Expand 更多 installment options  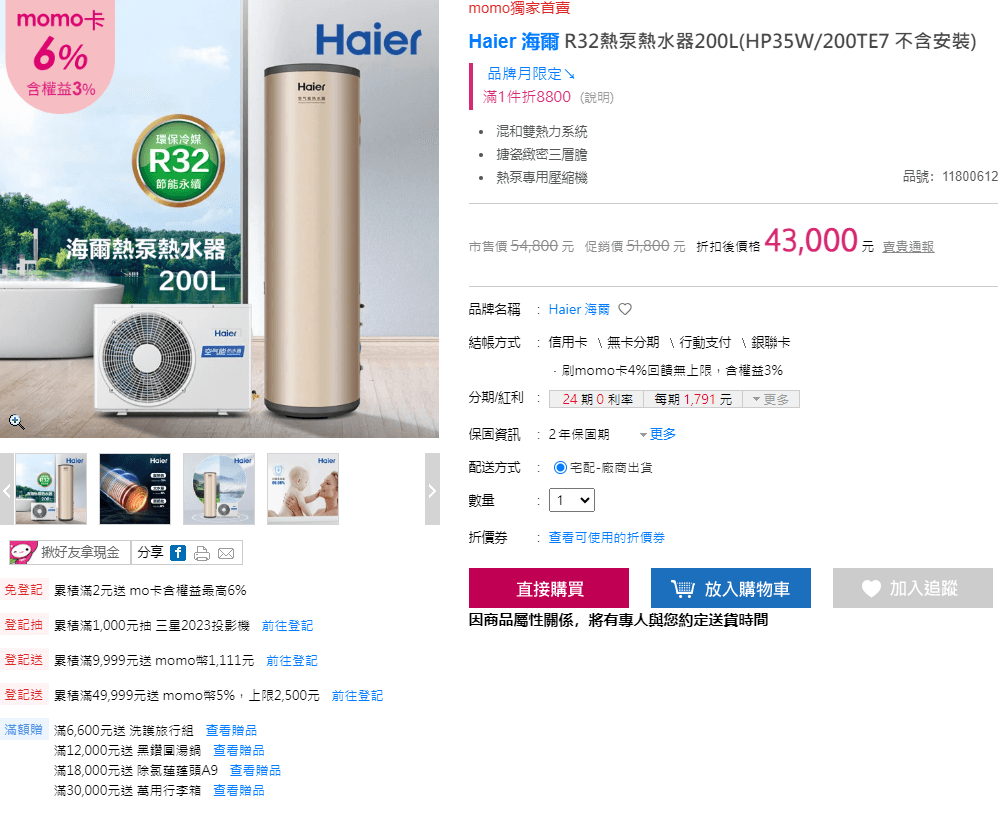coord(771,399)
